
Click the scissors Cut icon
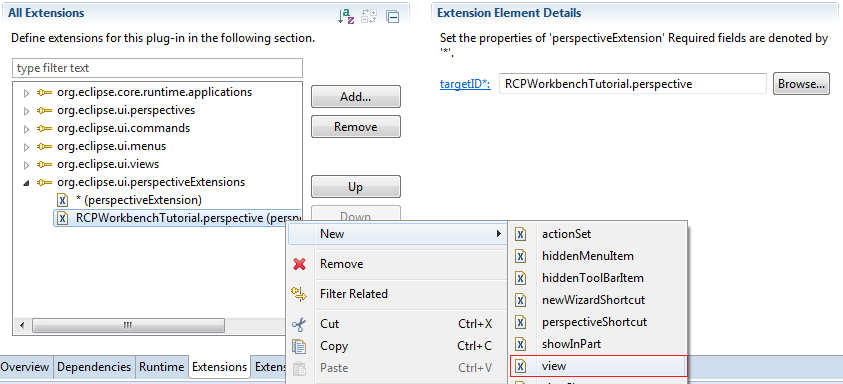click(299, 324)
